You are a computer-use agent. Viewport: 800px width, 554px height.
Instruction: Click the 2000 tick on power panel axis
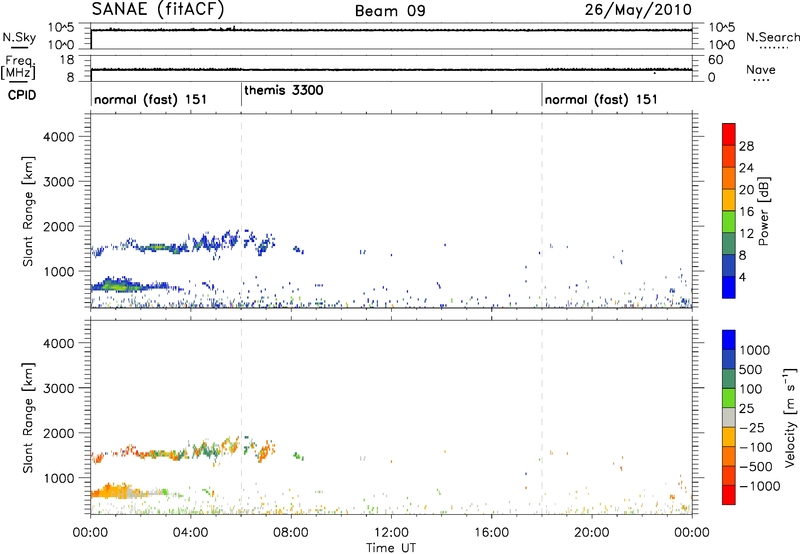(58, 226)
